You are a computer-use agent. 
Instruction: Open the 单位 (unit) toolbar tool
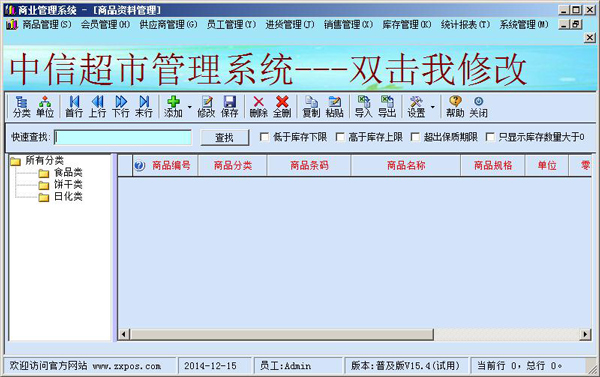point(45,106)
